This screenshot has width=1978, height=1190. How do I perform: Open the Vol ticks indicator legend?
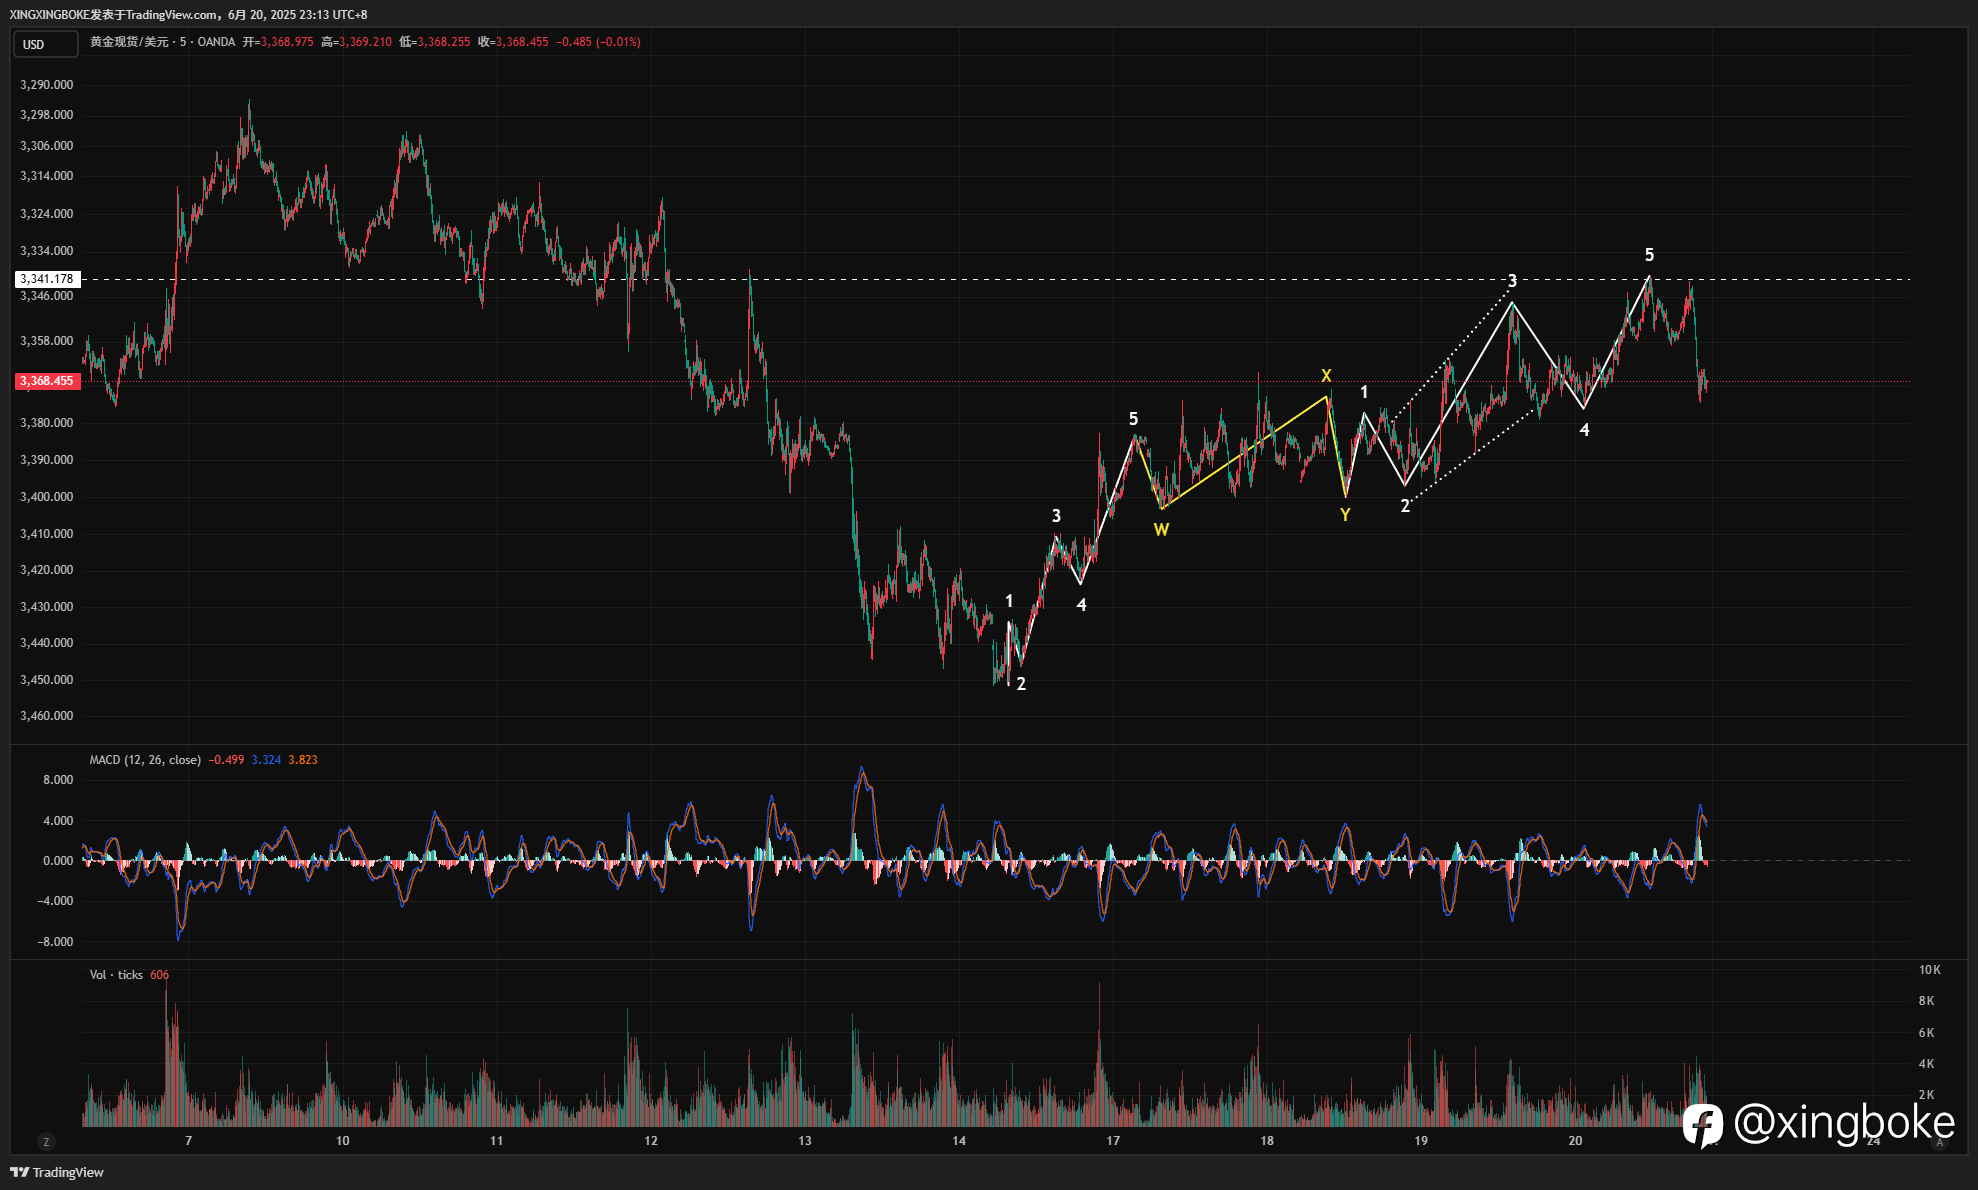click(116, 975)
